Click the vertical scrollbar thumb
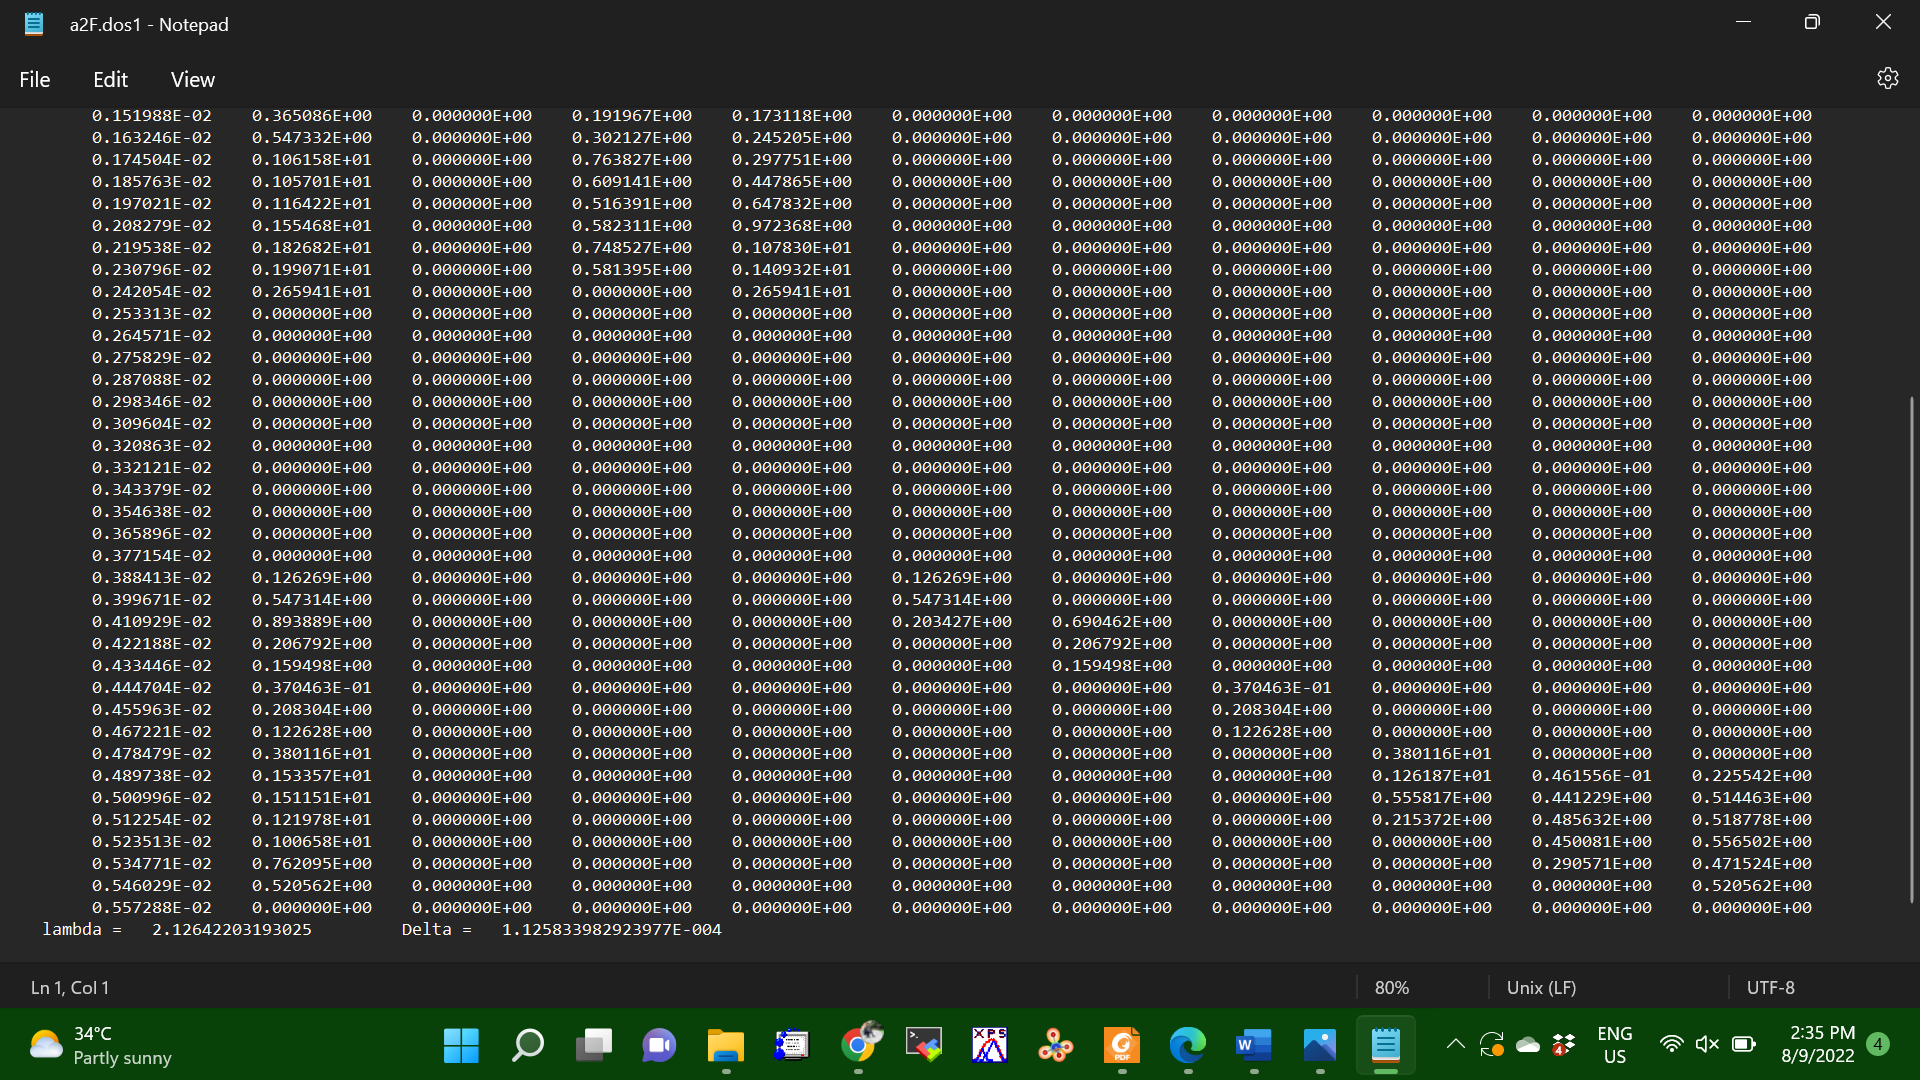The image size is (1920, 1080). tap(1911, 650)
